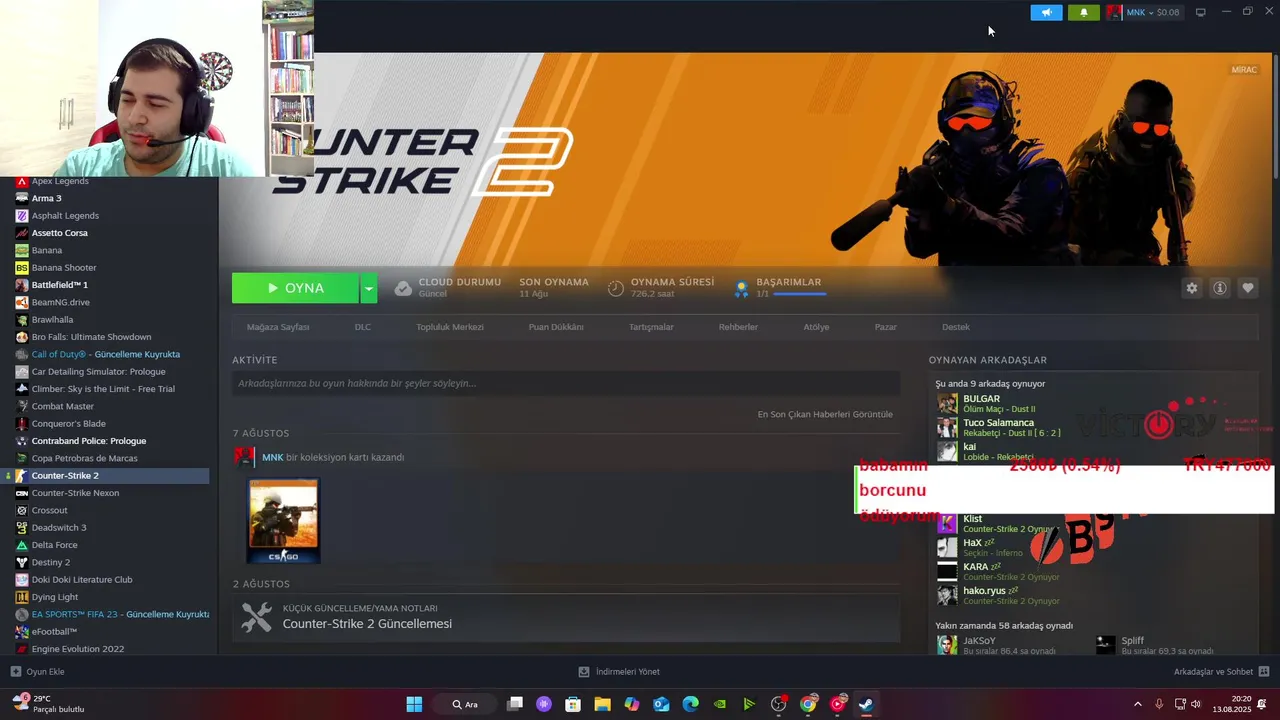Open Pazar market tab
The image size is (1280, 720).
(885, 327)
